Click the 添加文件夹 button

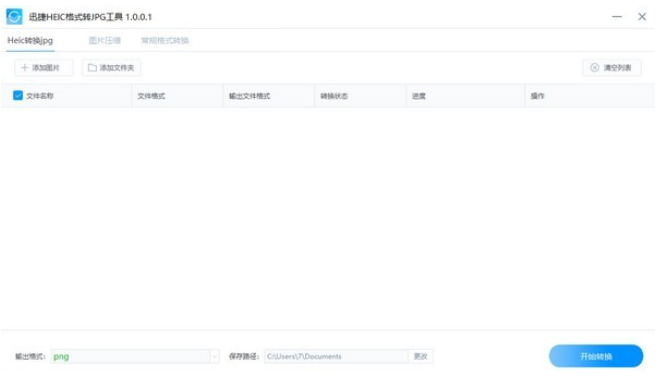pos(111,67)
